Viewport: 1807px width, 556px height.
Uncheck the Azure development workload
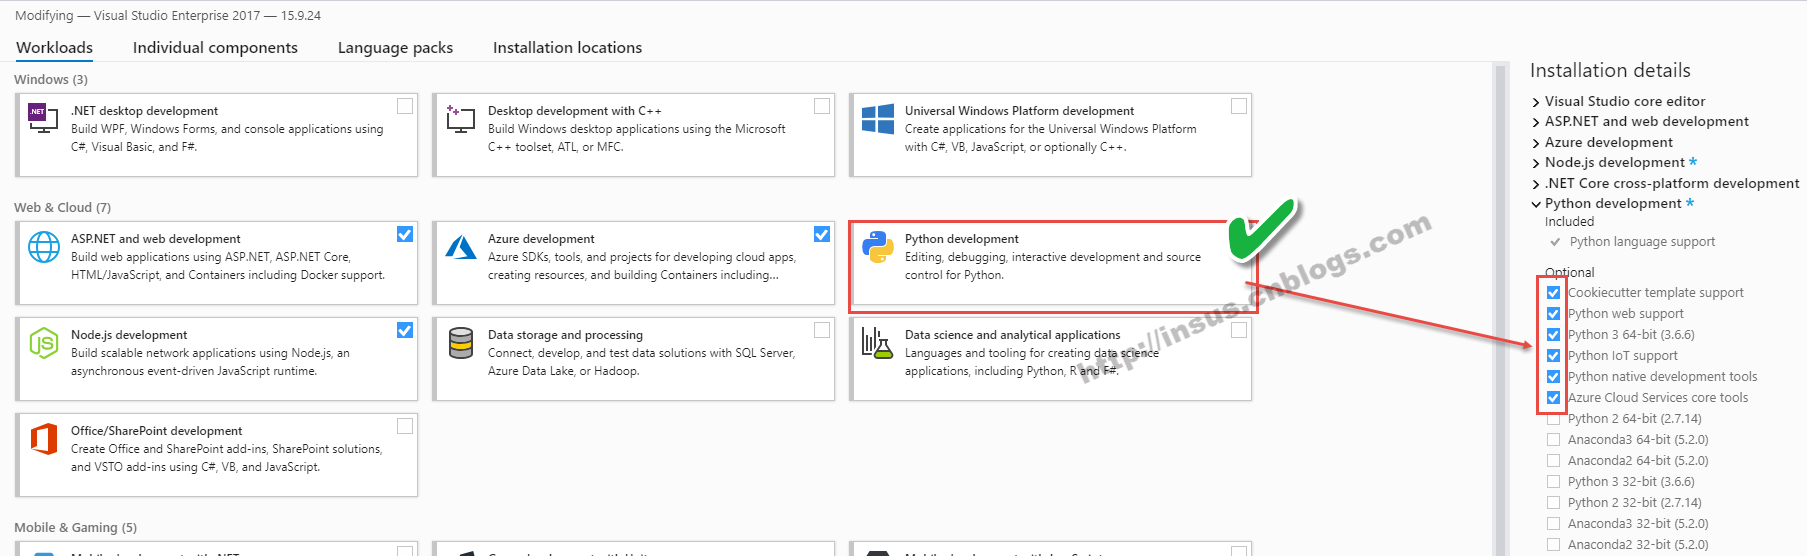822,234
